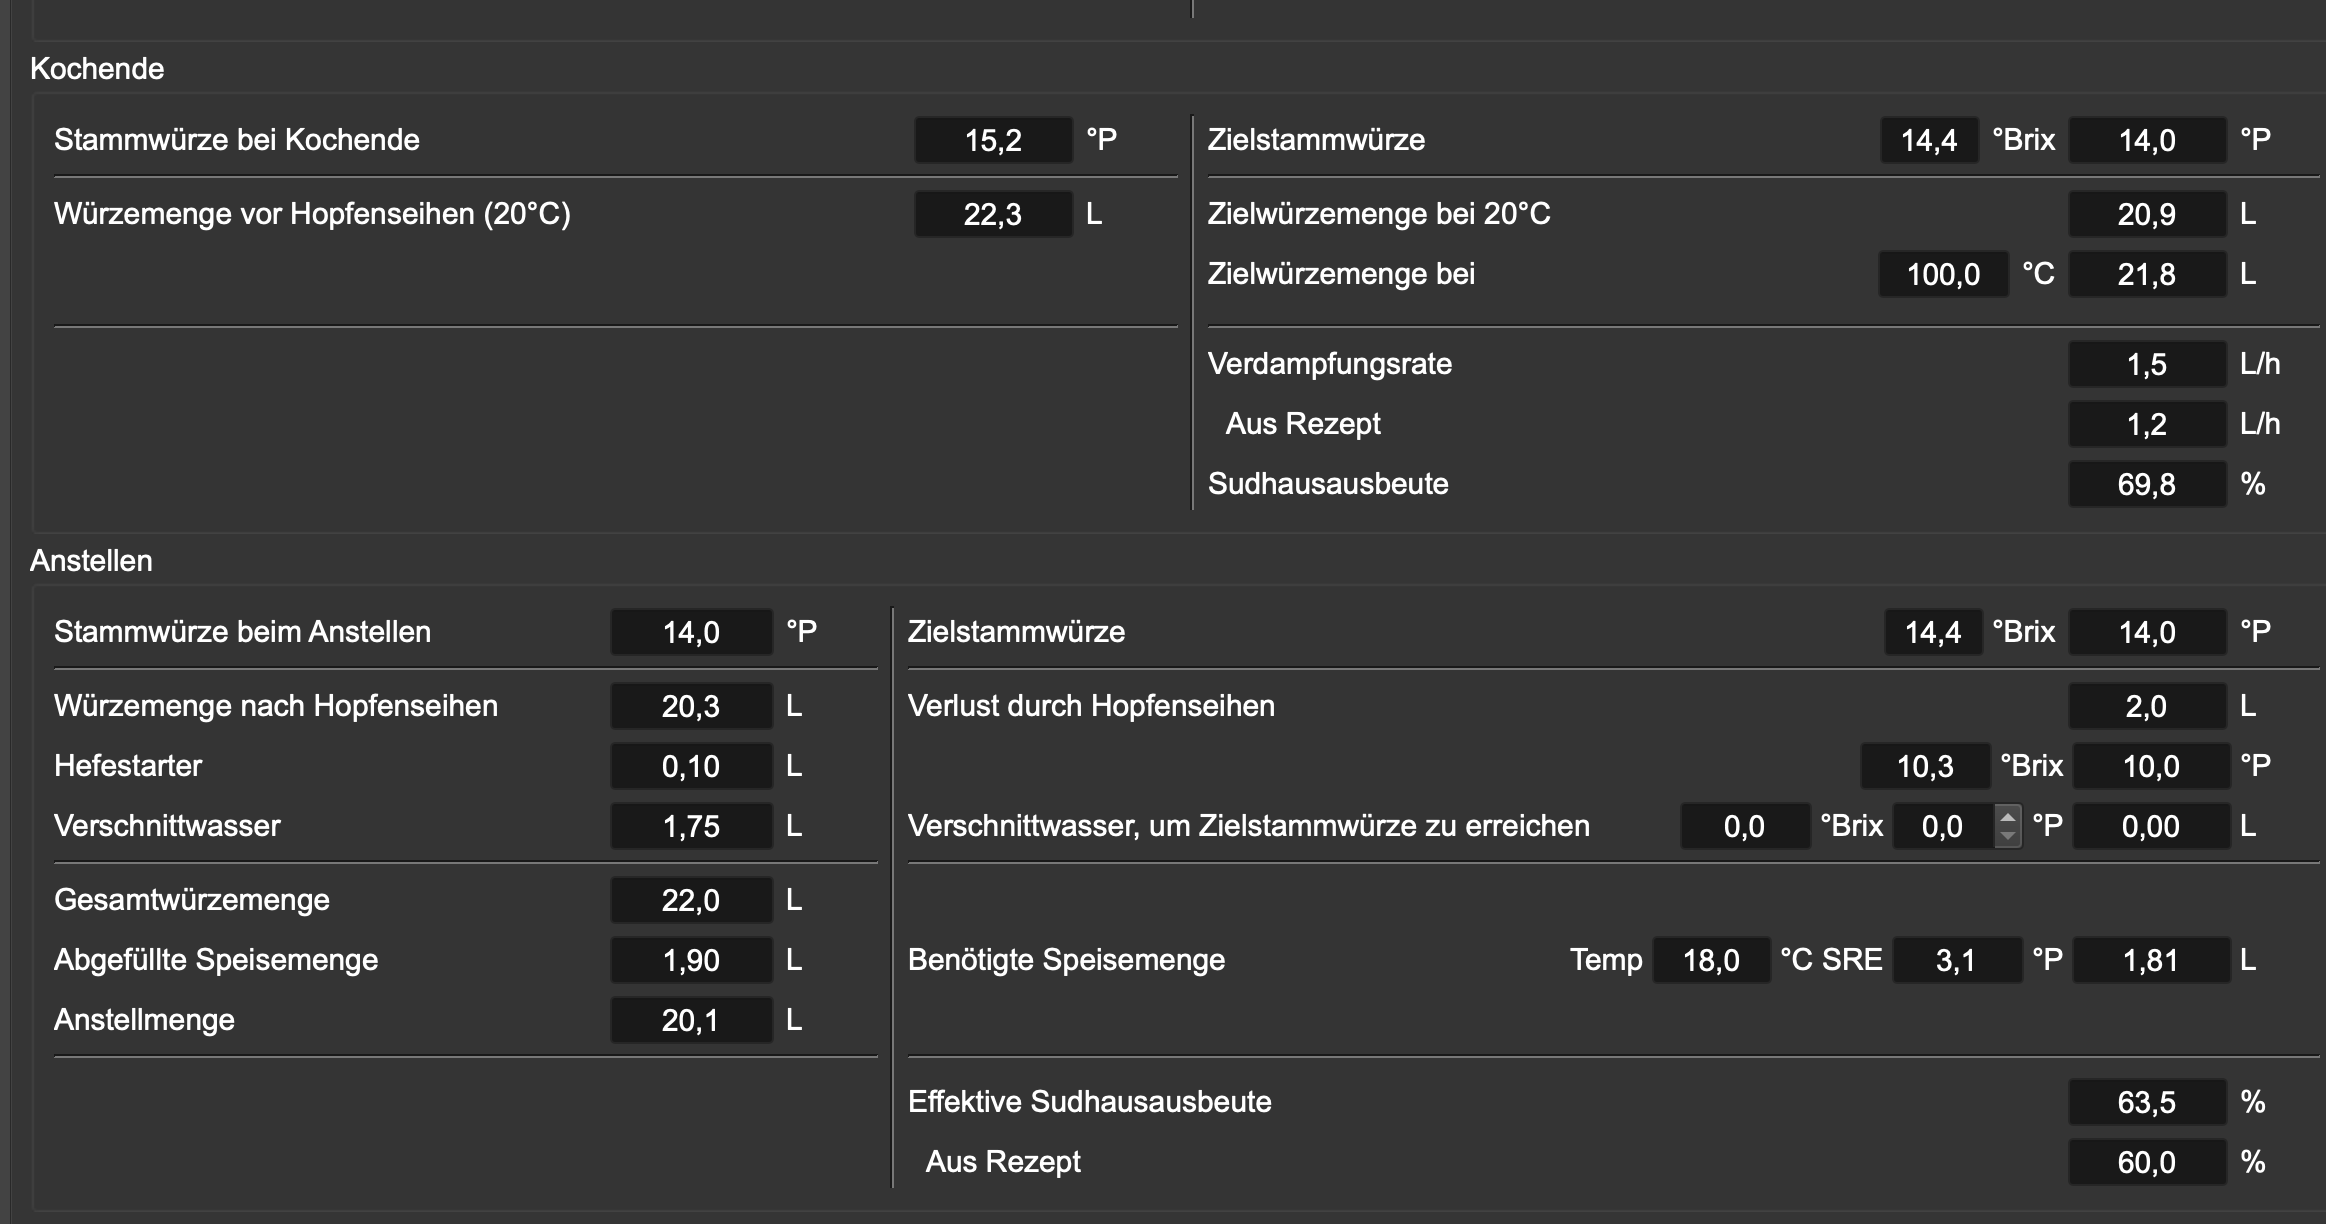Focus the 100,0 °C temperature field
2326x1224 pixels.
tap(1943, 274)
